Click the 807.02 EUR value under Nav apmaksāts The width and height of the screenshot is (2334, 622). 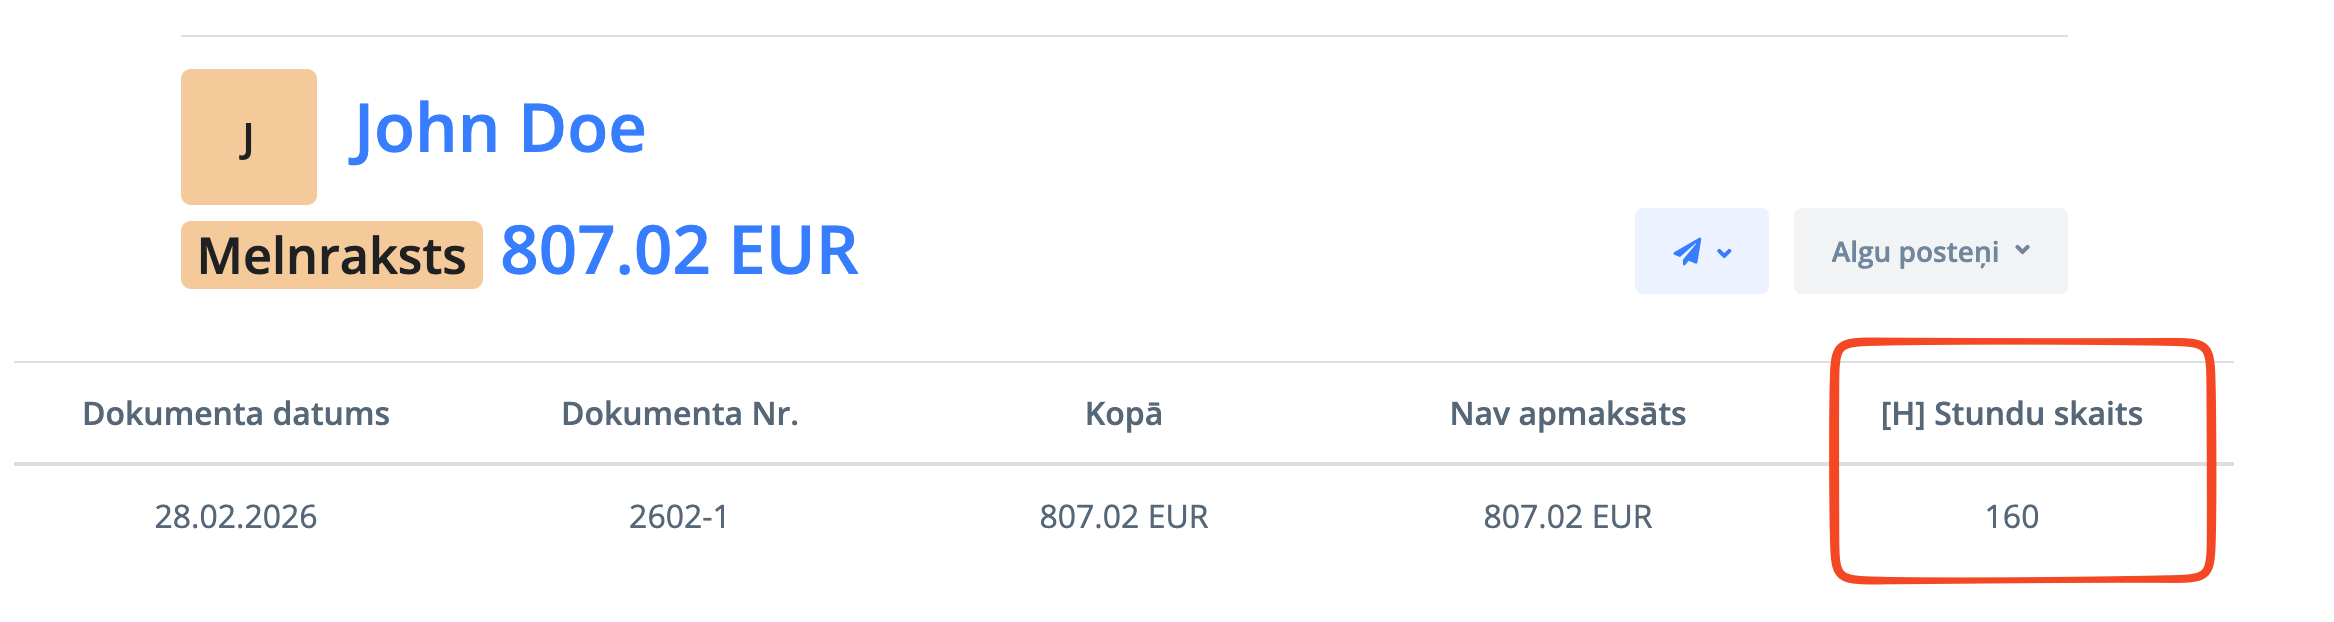tap(1567, 517)
